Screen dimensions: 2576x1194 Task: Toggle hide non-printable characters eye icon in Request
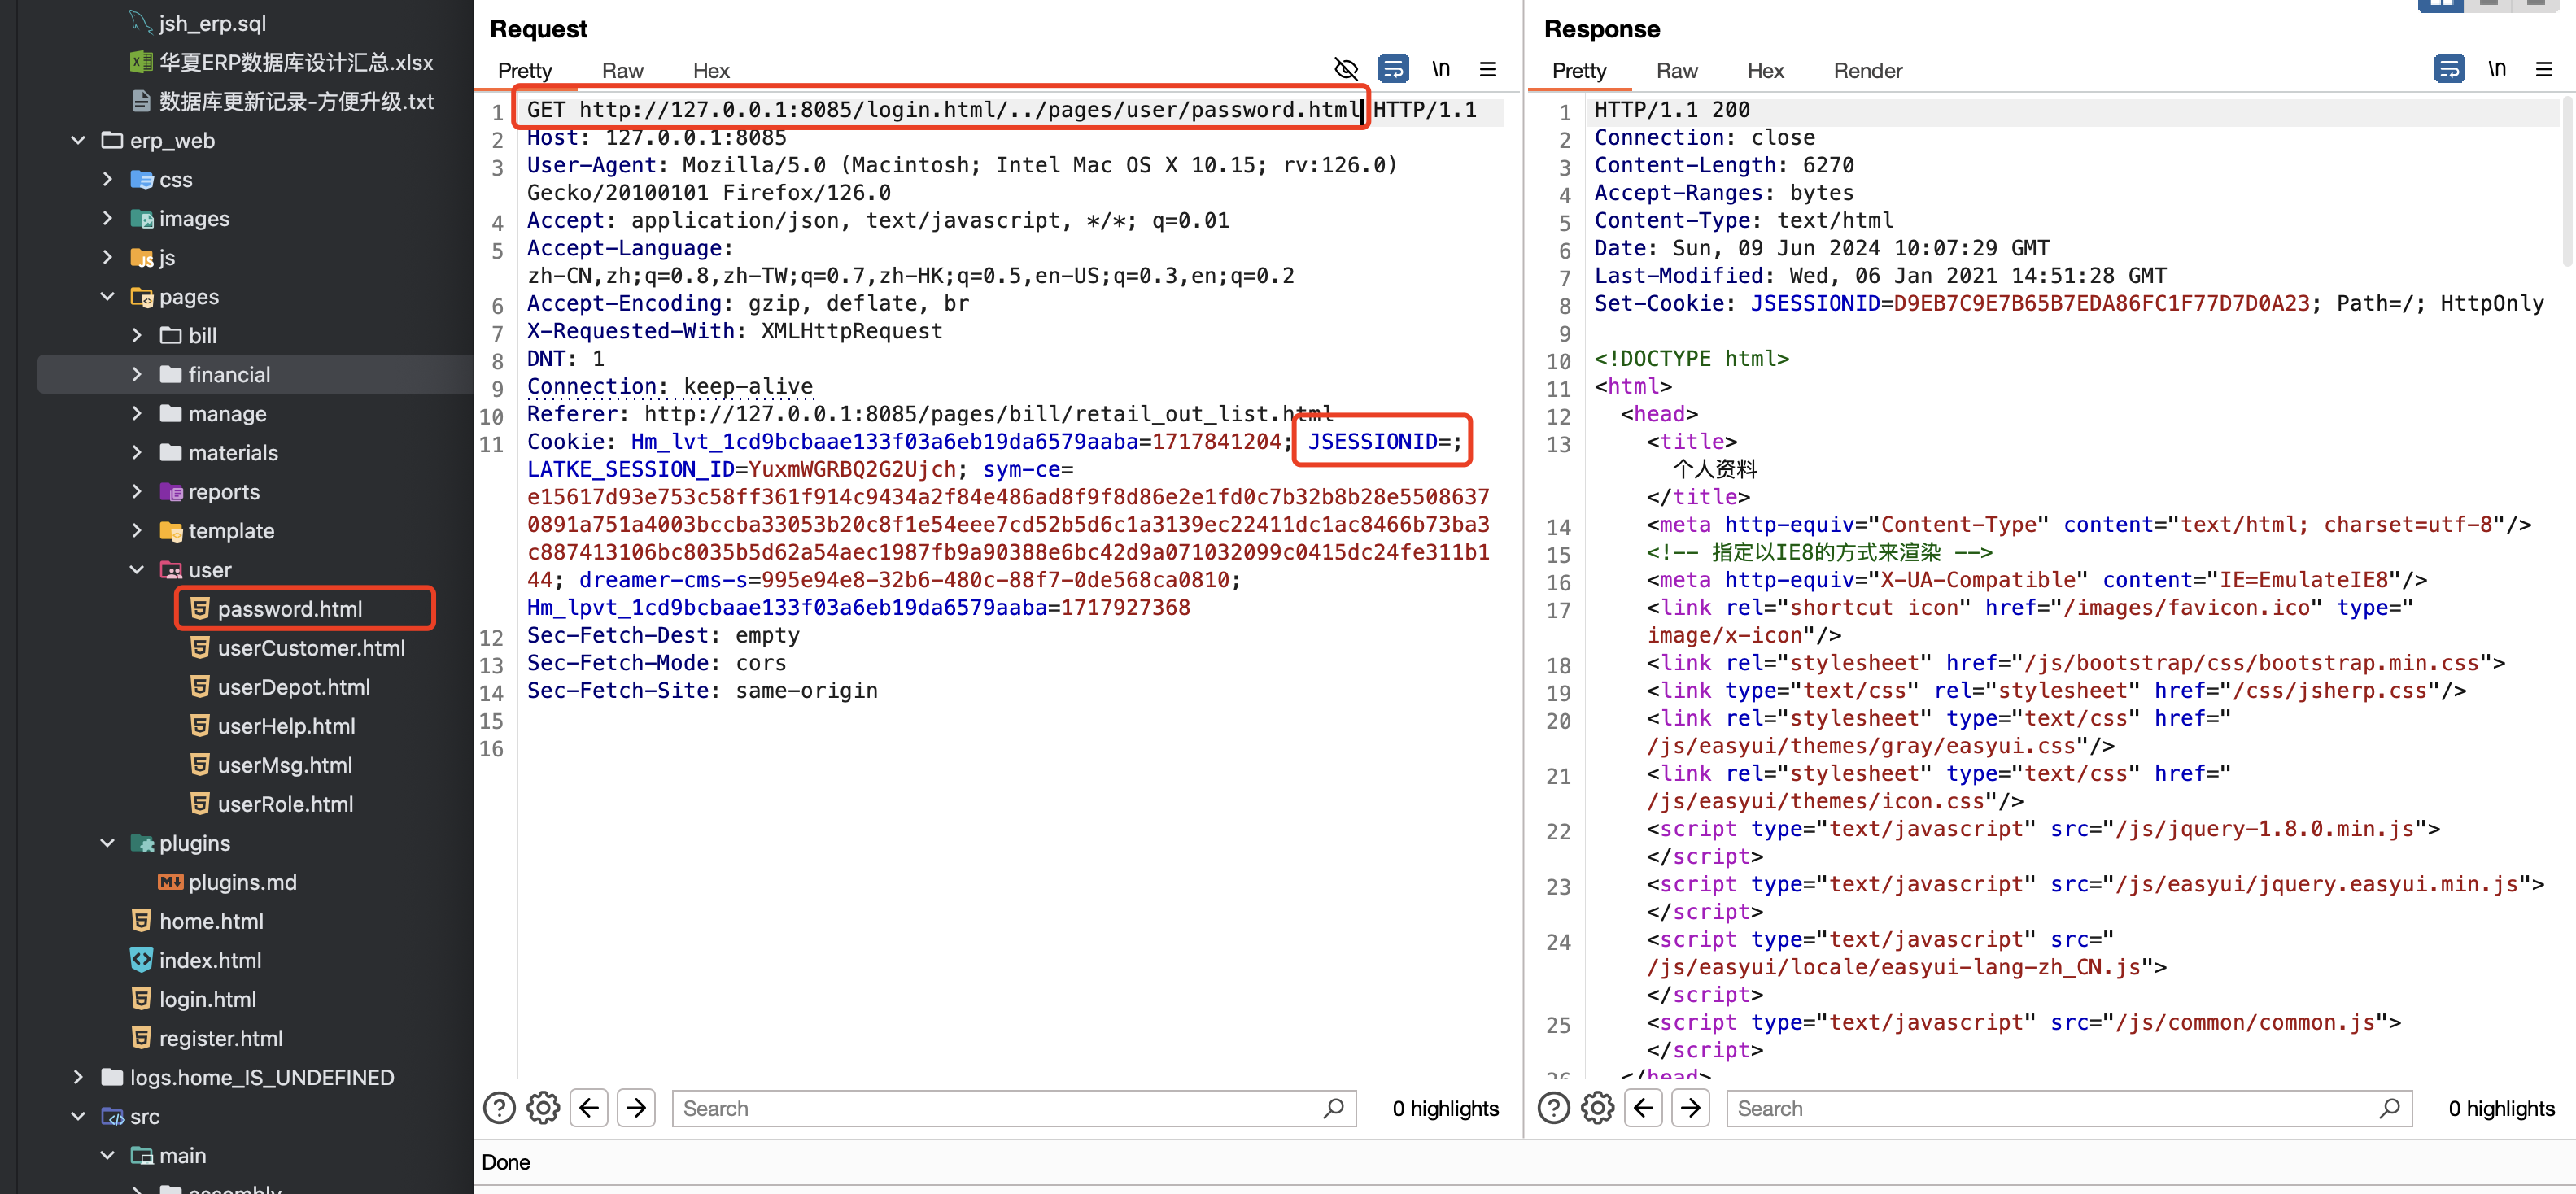(x=1346, y=69)
